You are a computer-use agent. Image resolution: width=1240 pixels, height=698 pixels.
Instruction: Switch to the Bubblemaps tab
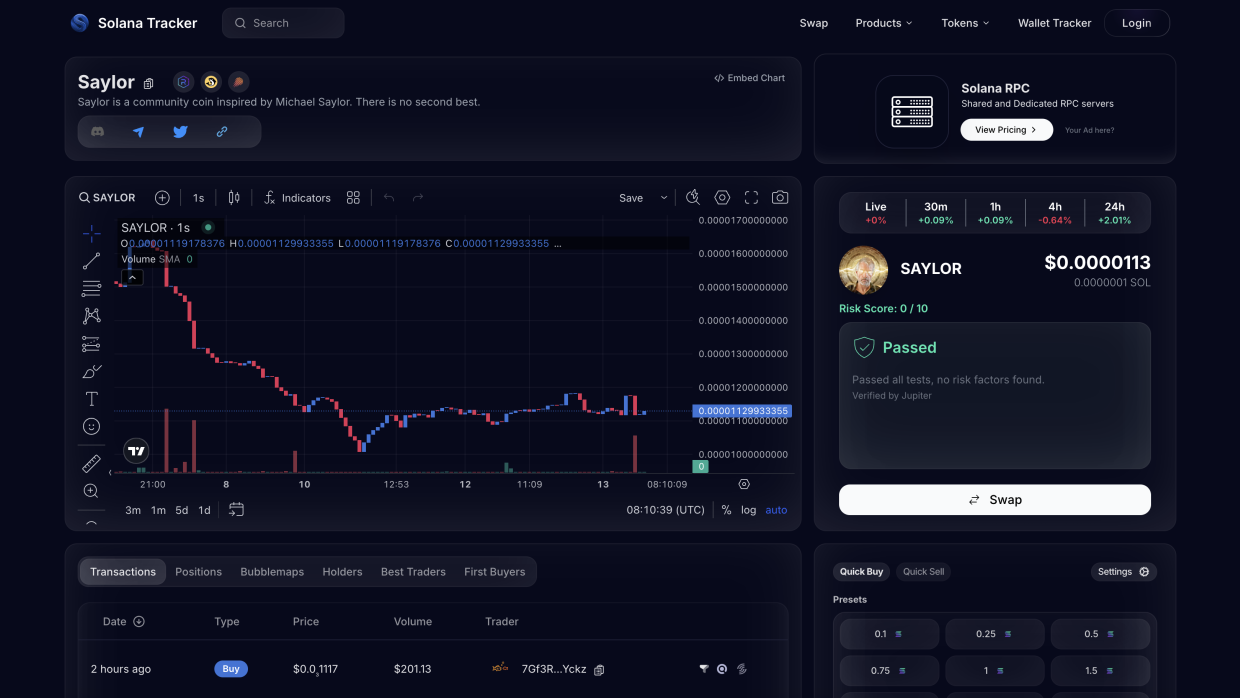272,572
